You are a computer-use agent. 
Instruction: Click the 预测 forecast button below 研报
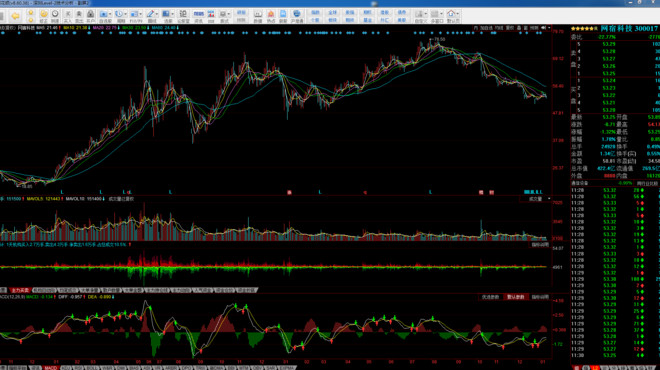[x=241, y=20]
